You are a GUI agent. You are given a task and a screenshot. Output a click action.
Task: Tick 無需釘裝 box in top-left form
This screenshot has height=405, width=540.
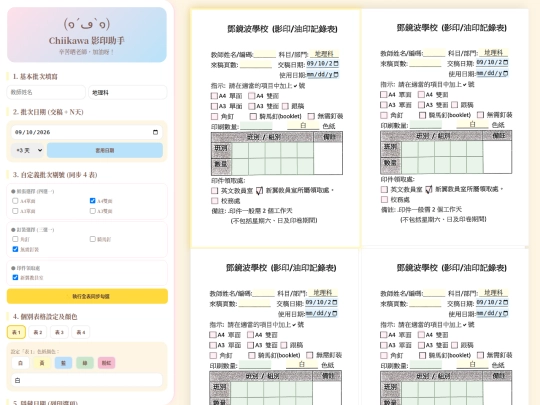point(311,116)
